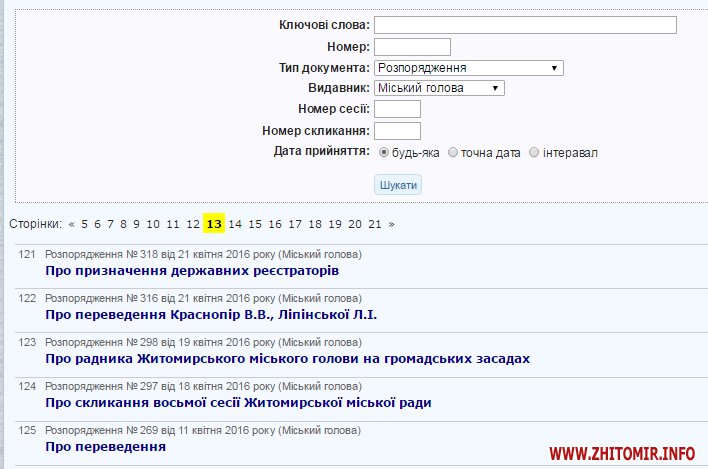Click the 'Номер сесії' input box
708x469 pixels.
397,109
